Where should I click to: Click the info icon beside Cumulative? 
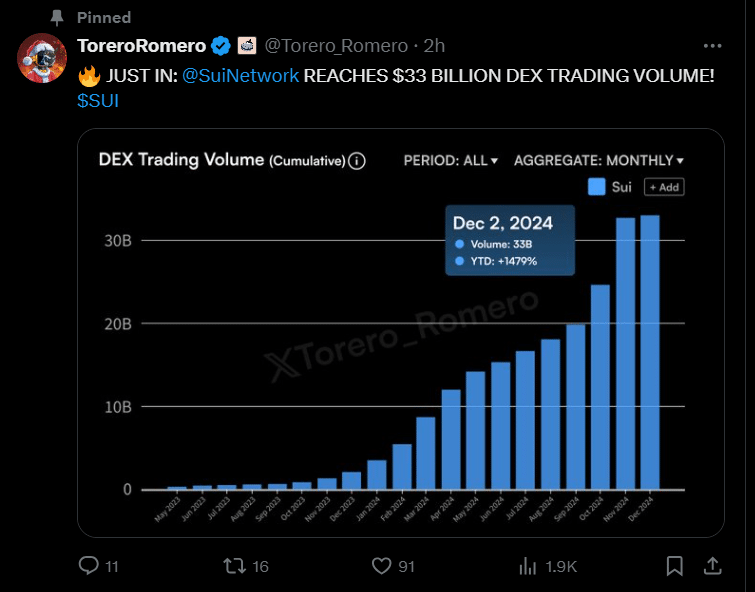[x=357, y=160]
